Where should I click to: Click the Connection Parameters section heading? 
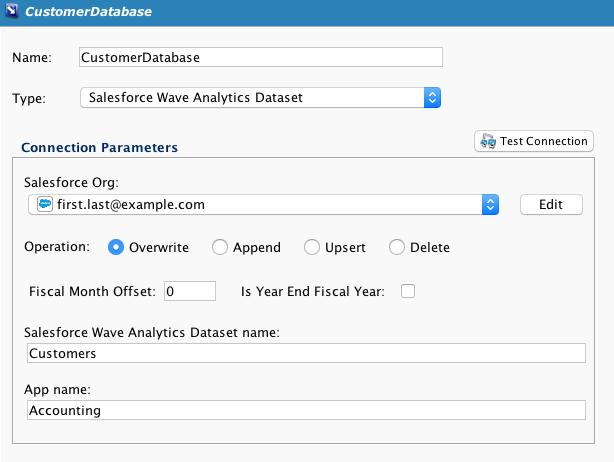[x=99, y=147]
